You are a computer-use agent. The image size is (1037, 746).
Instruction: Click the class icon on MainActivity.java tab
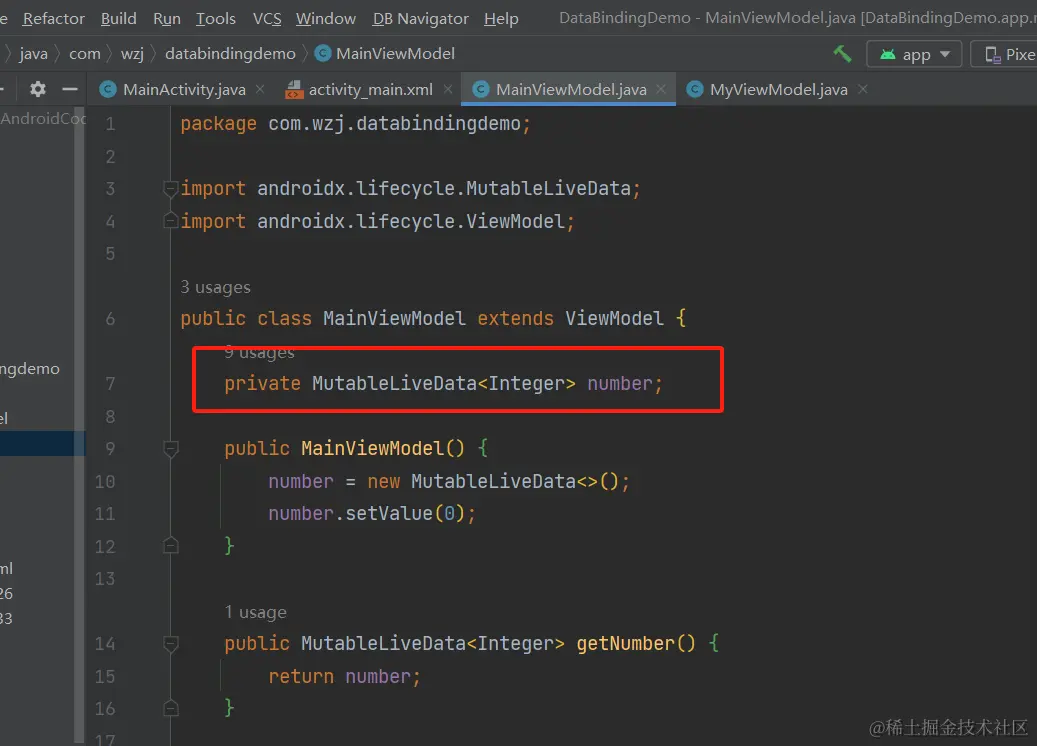point(108,89)
